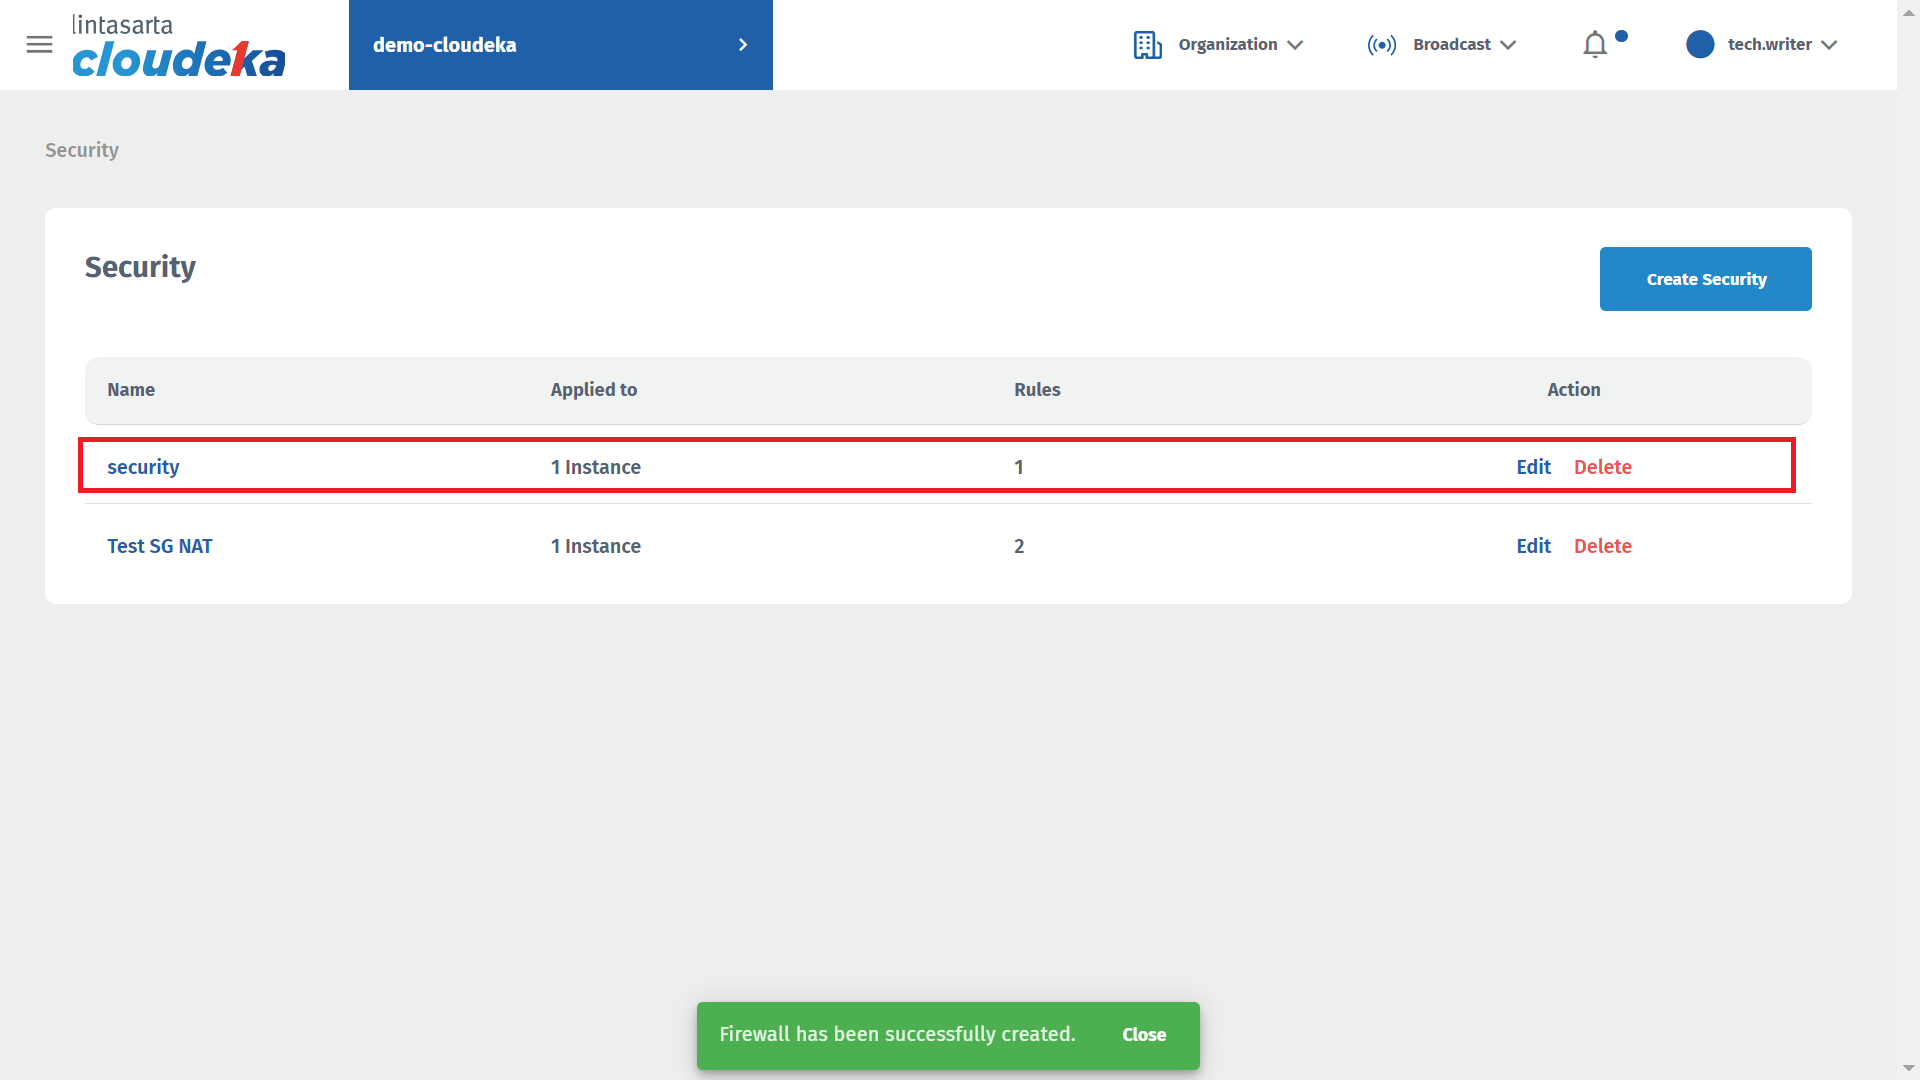
Task: Click the Lintasarta Cloudeka logo
Action: pyautogui.click(x=178, y=46)
